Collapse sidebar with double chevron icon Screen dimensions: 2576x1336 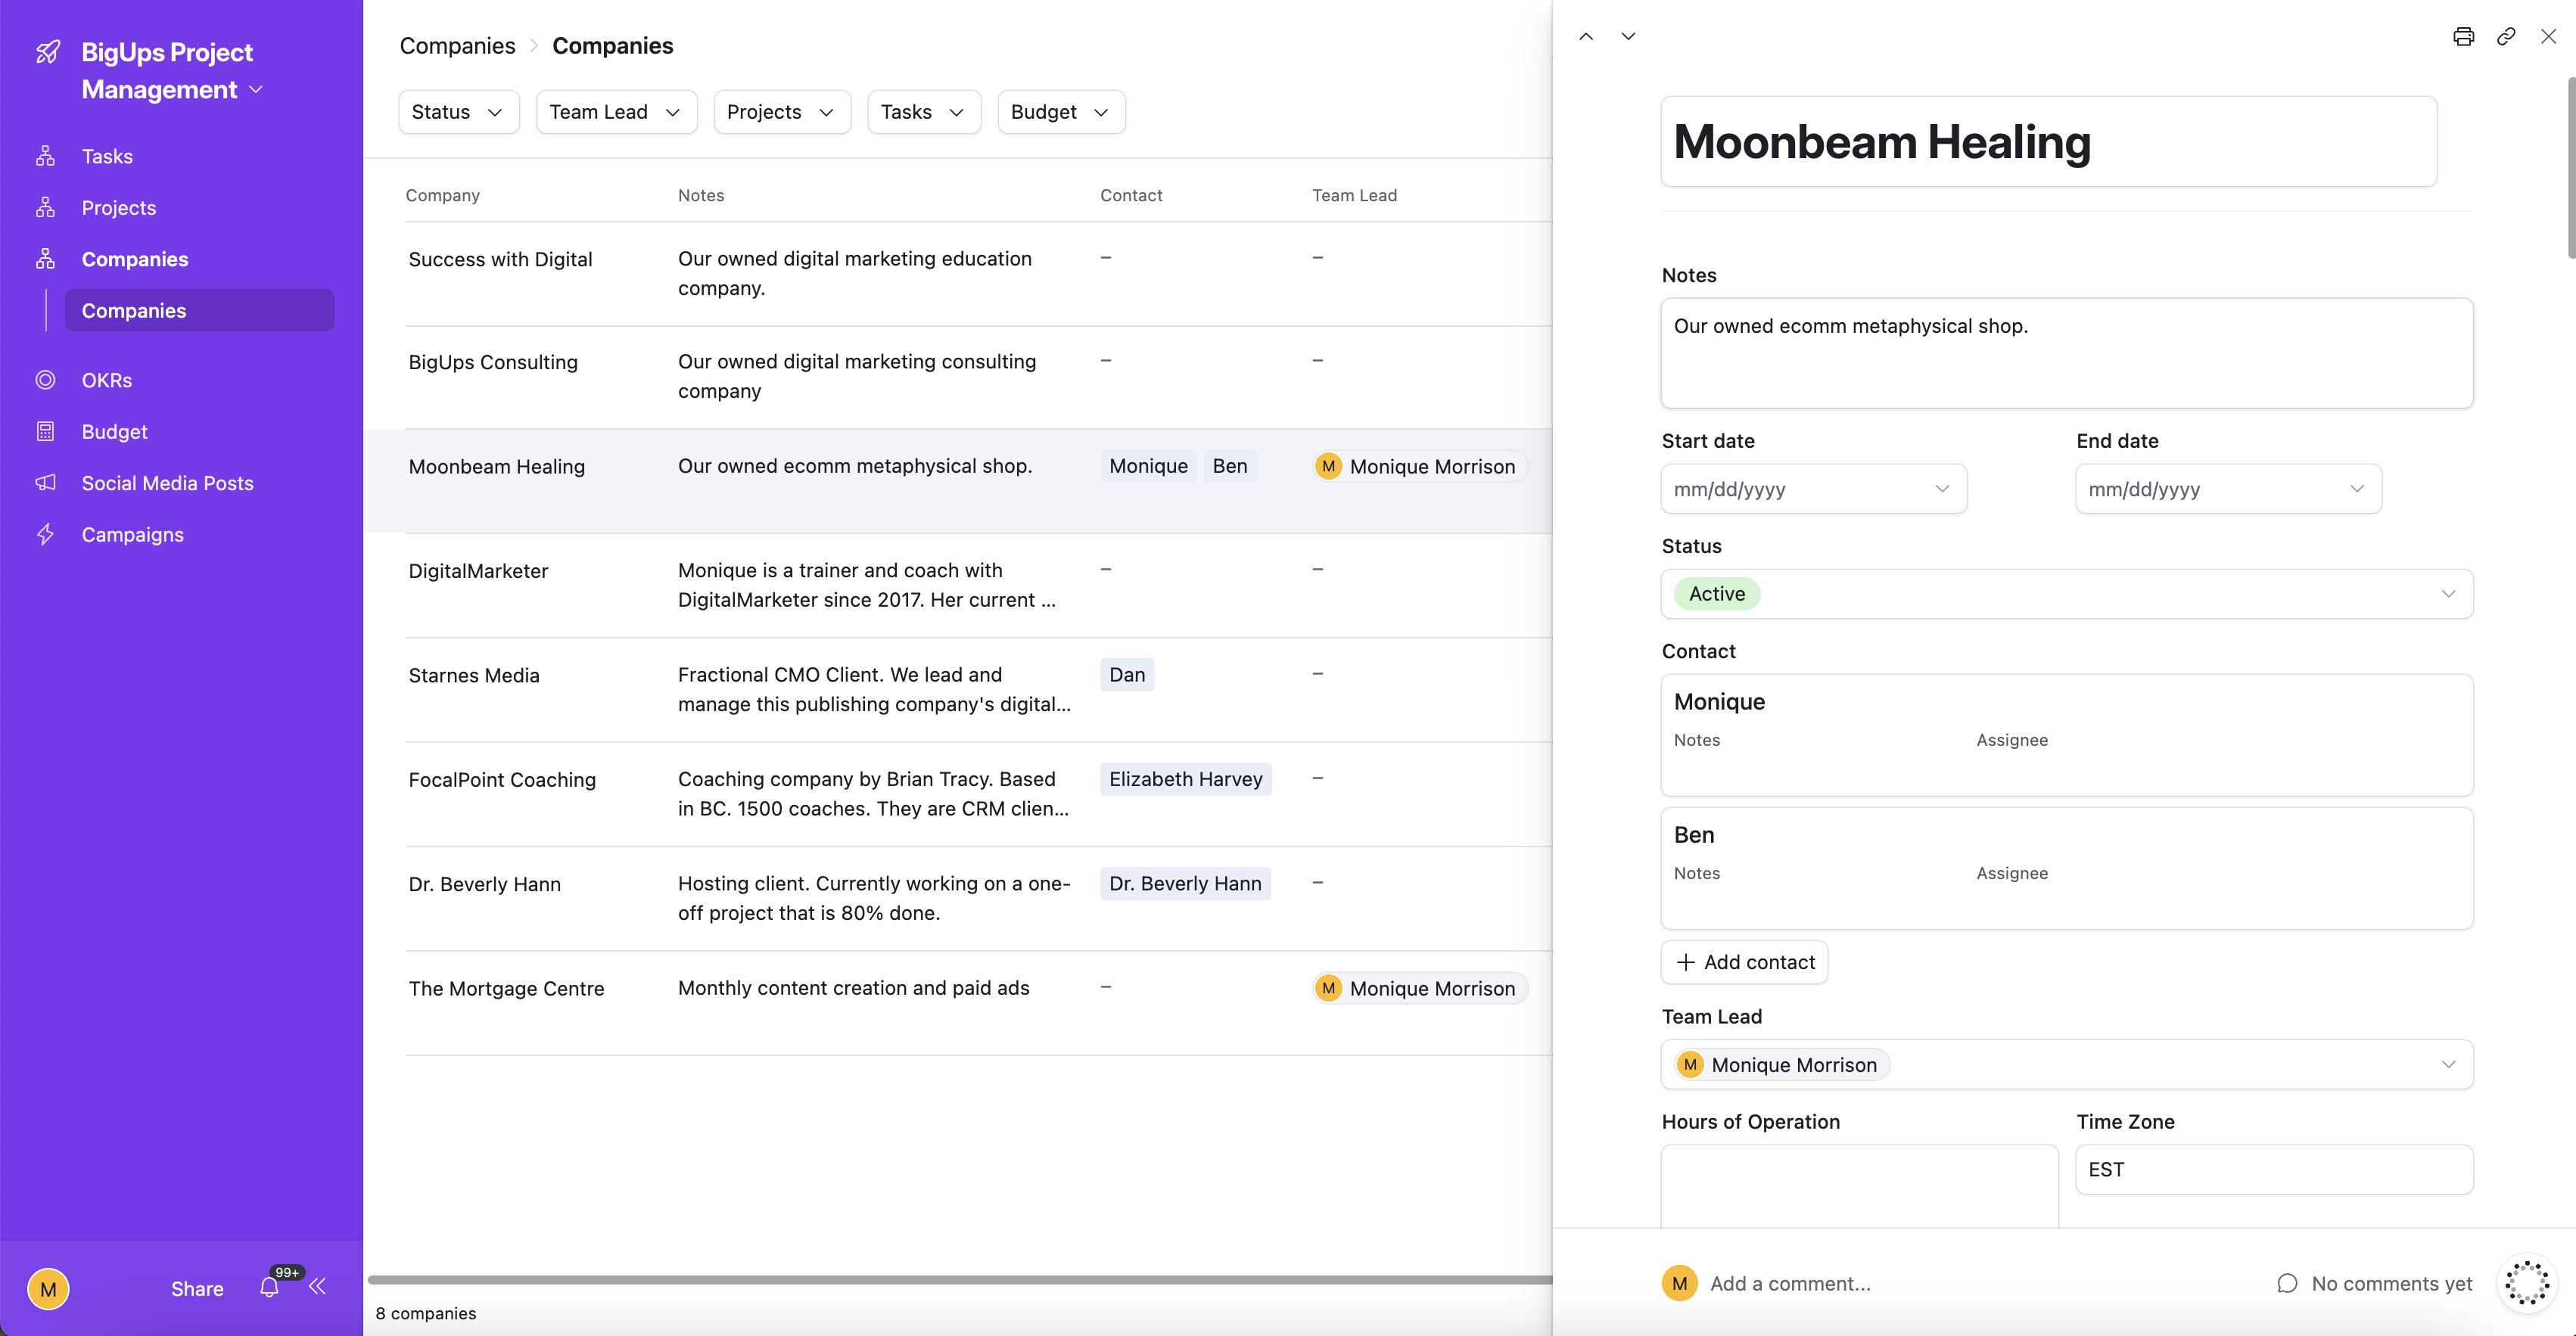[x=318, y=1286]
